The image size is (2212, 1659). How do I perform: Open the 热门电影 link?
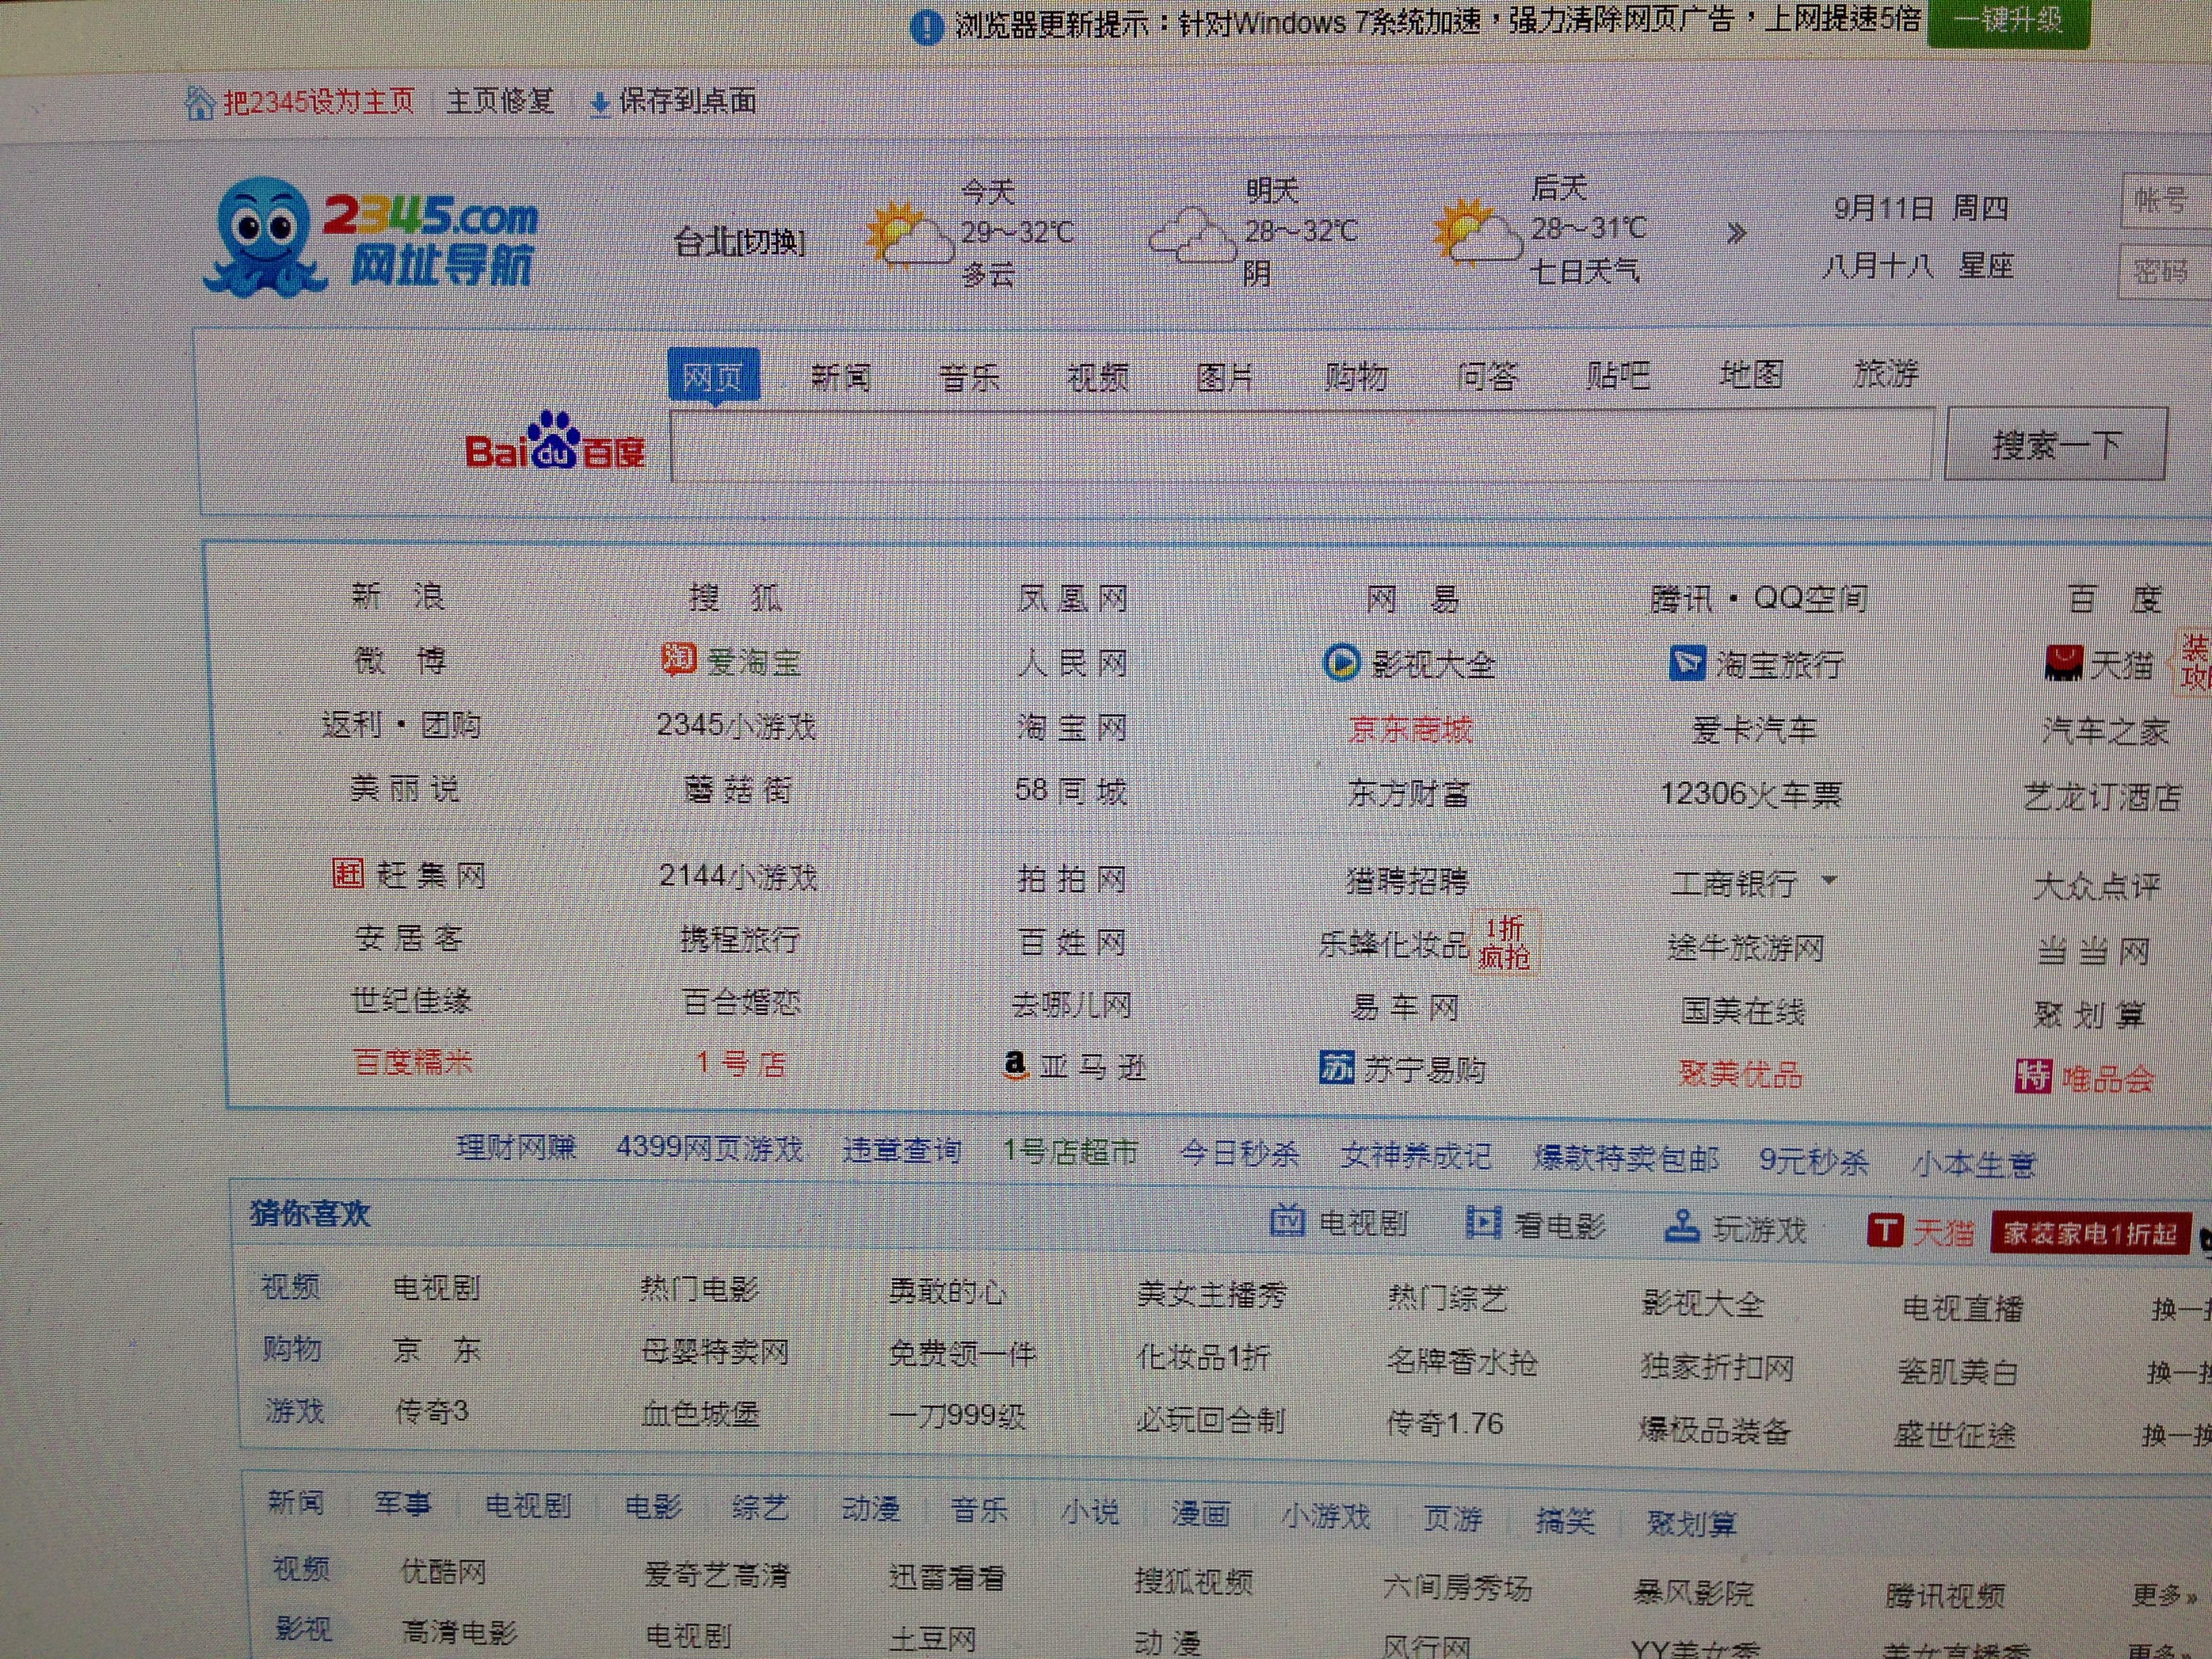coord(699,1288)
